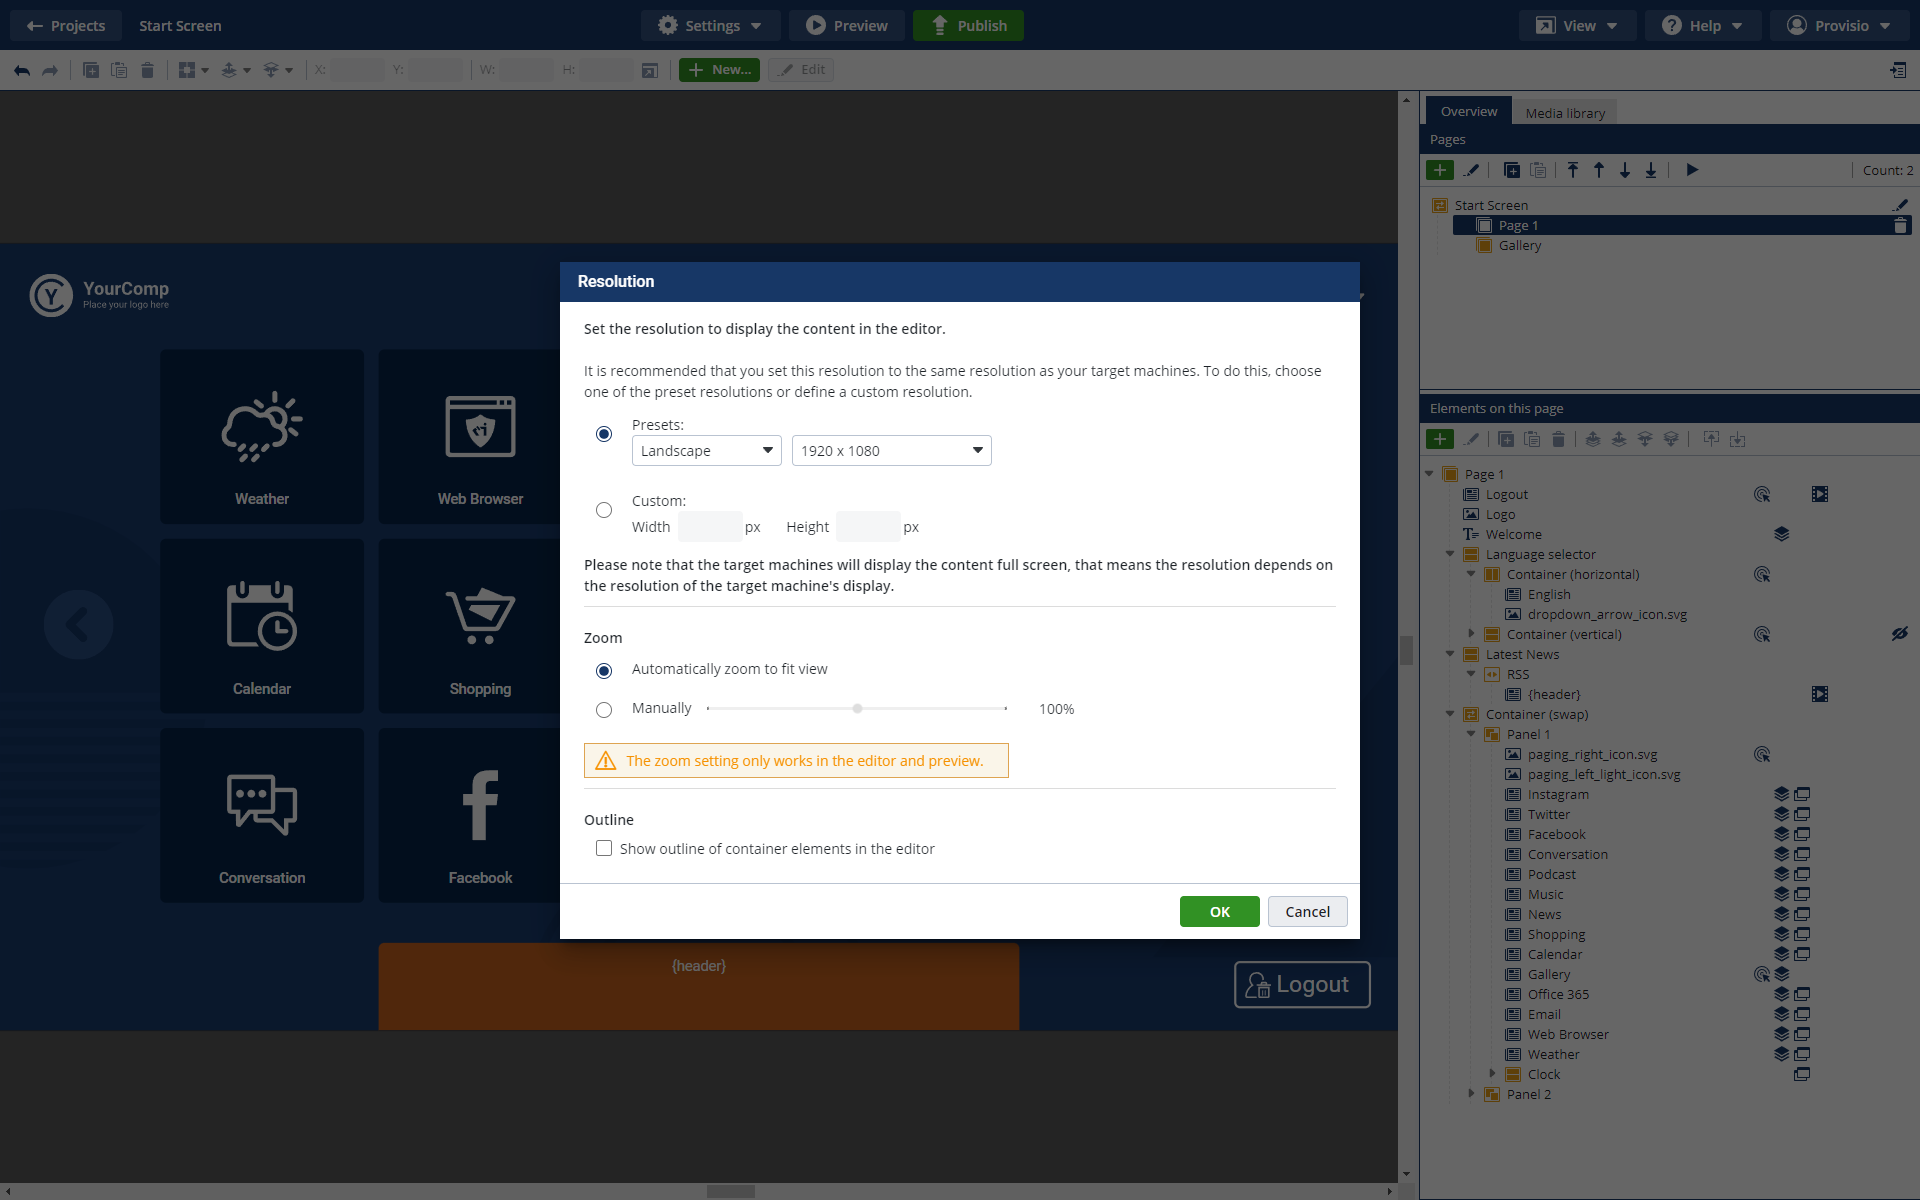Expand the Panel 2 tree node

coord(1471,1093)
